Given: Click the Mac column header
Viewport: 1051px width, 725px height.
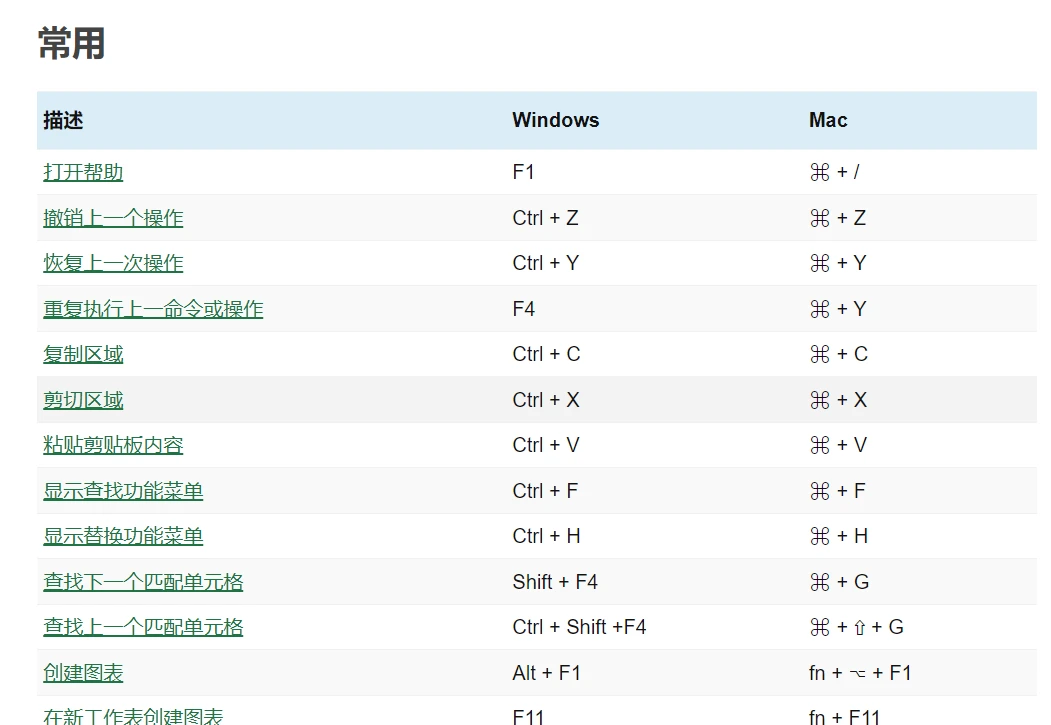Looking at the screenshot, I should [x=828, y=120].
